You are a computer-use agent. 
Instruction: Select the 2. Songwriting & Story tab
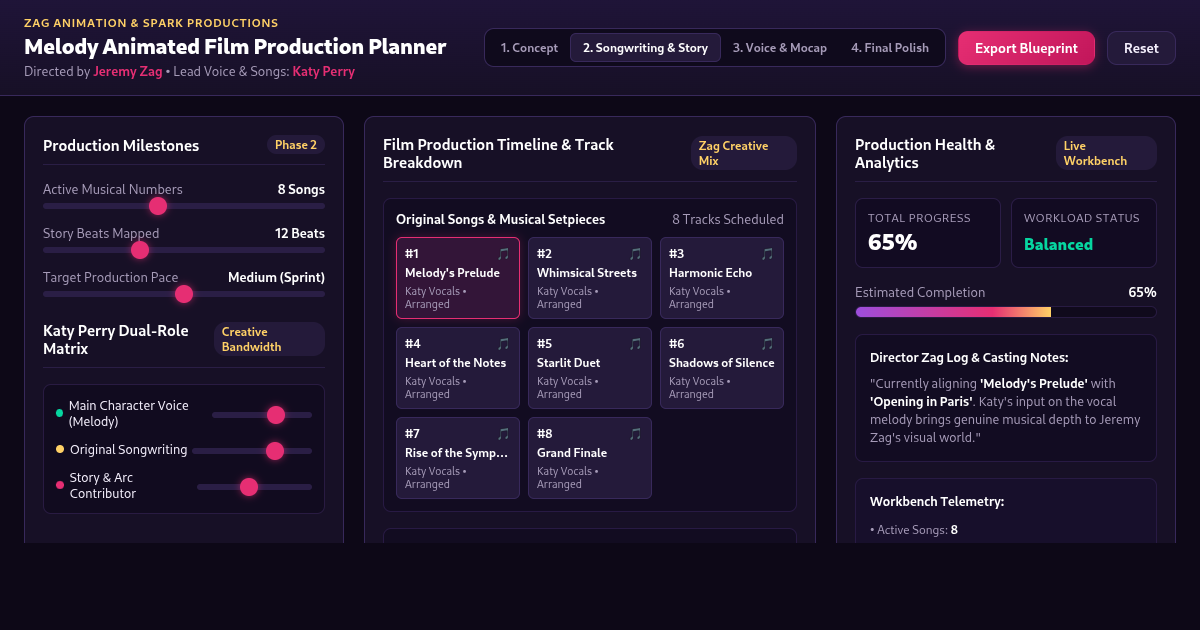[x=645, y=48]
